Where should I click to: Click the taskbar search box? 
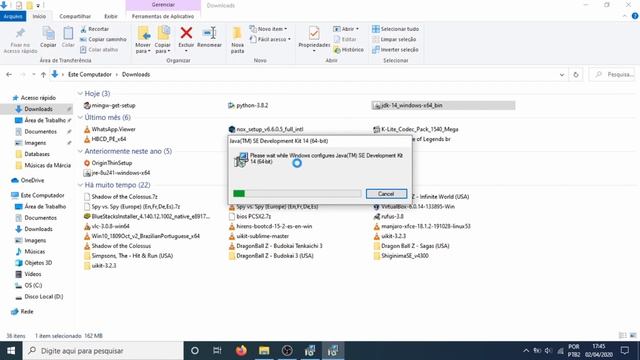coord(103,351)
